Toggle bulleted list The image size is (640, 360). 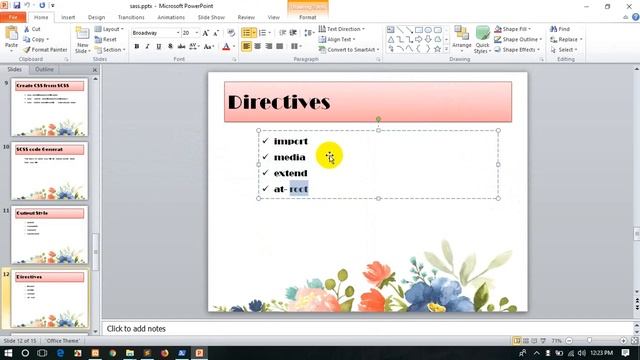tap(247, 33)
